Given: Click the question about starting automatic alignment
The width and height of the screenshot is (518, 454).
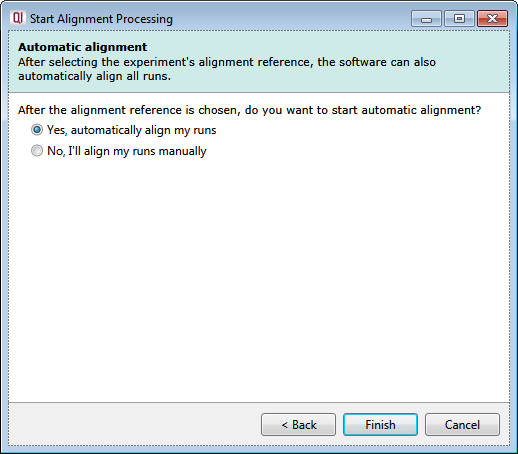Looking at the screenshot, I should click(x=249, y=110).
